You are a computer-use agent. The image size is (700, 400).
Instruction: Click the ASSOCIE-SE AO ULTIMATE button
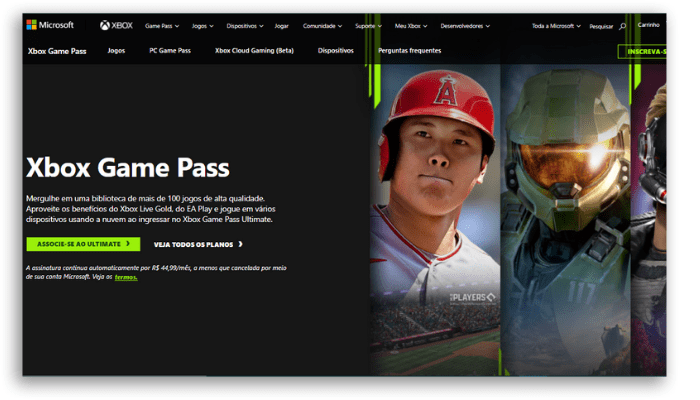click(x=83, y=244)
